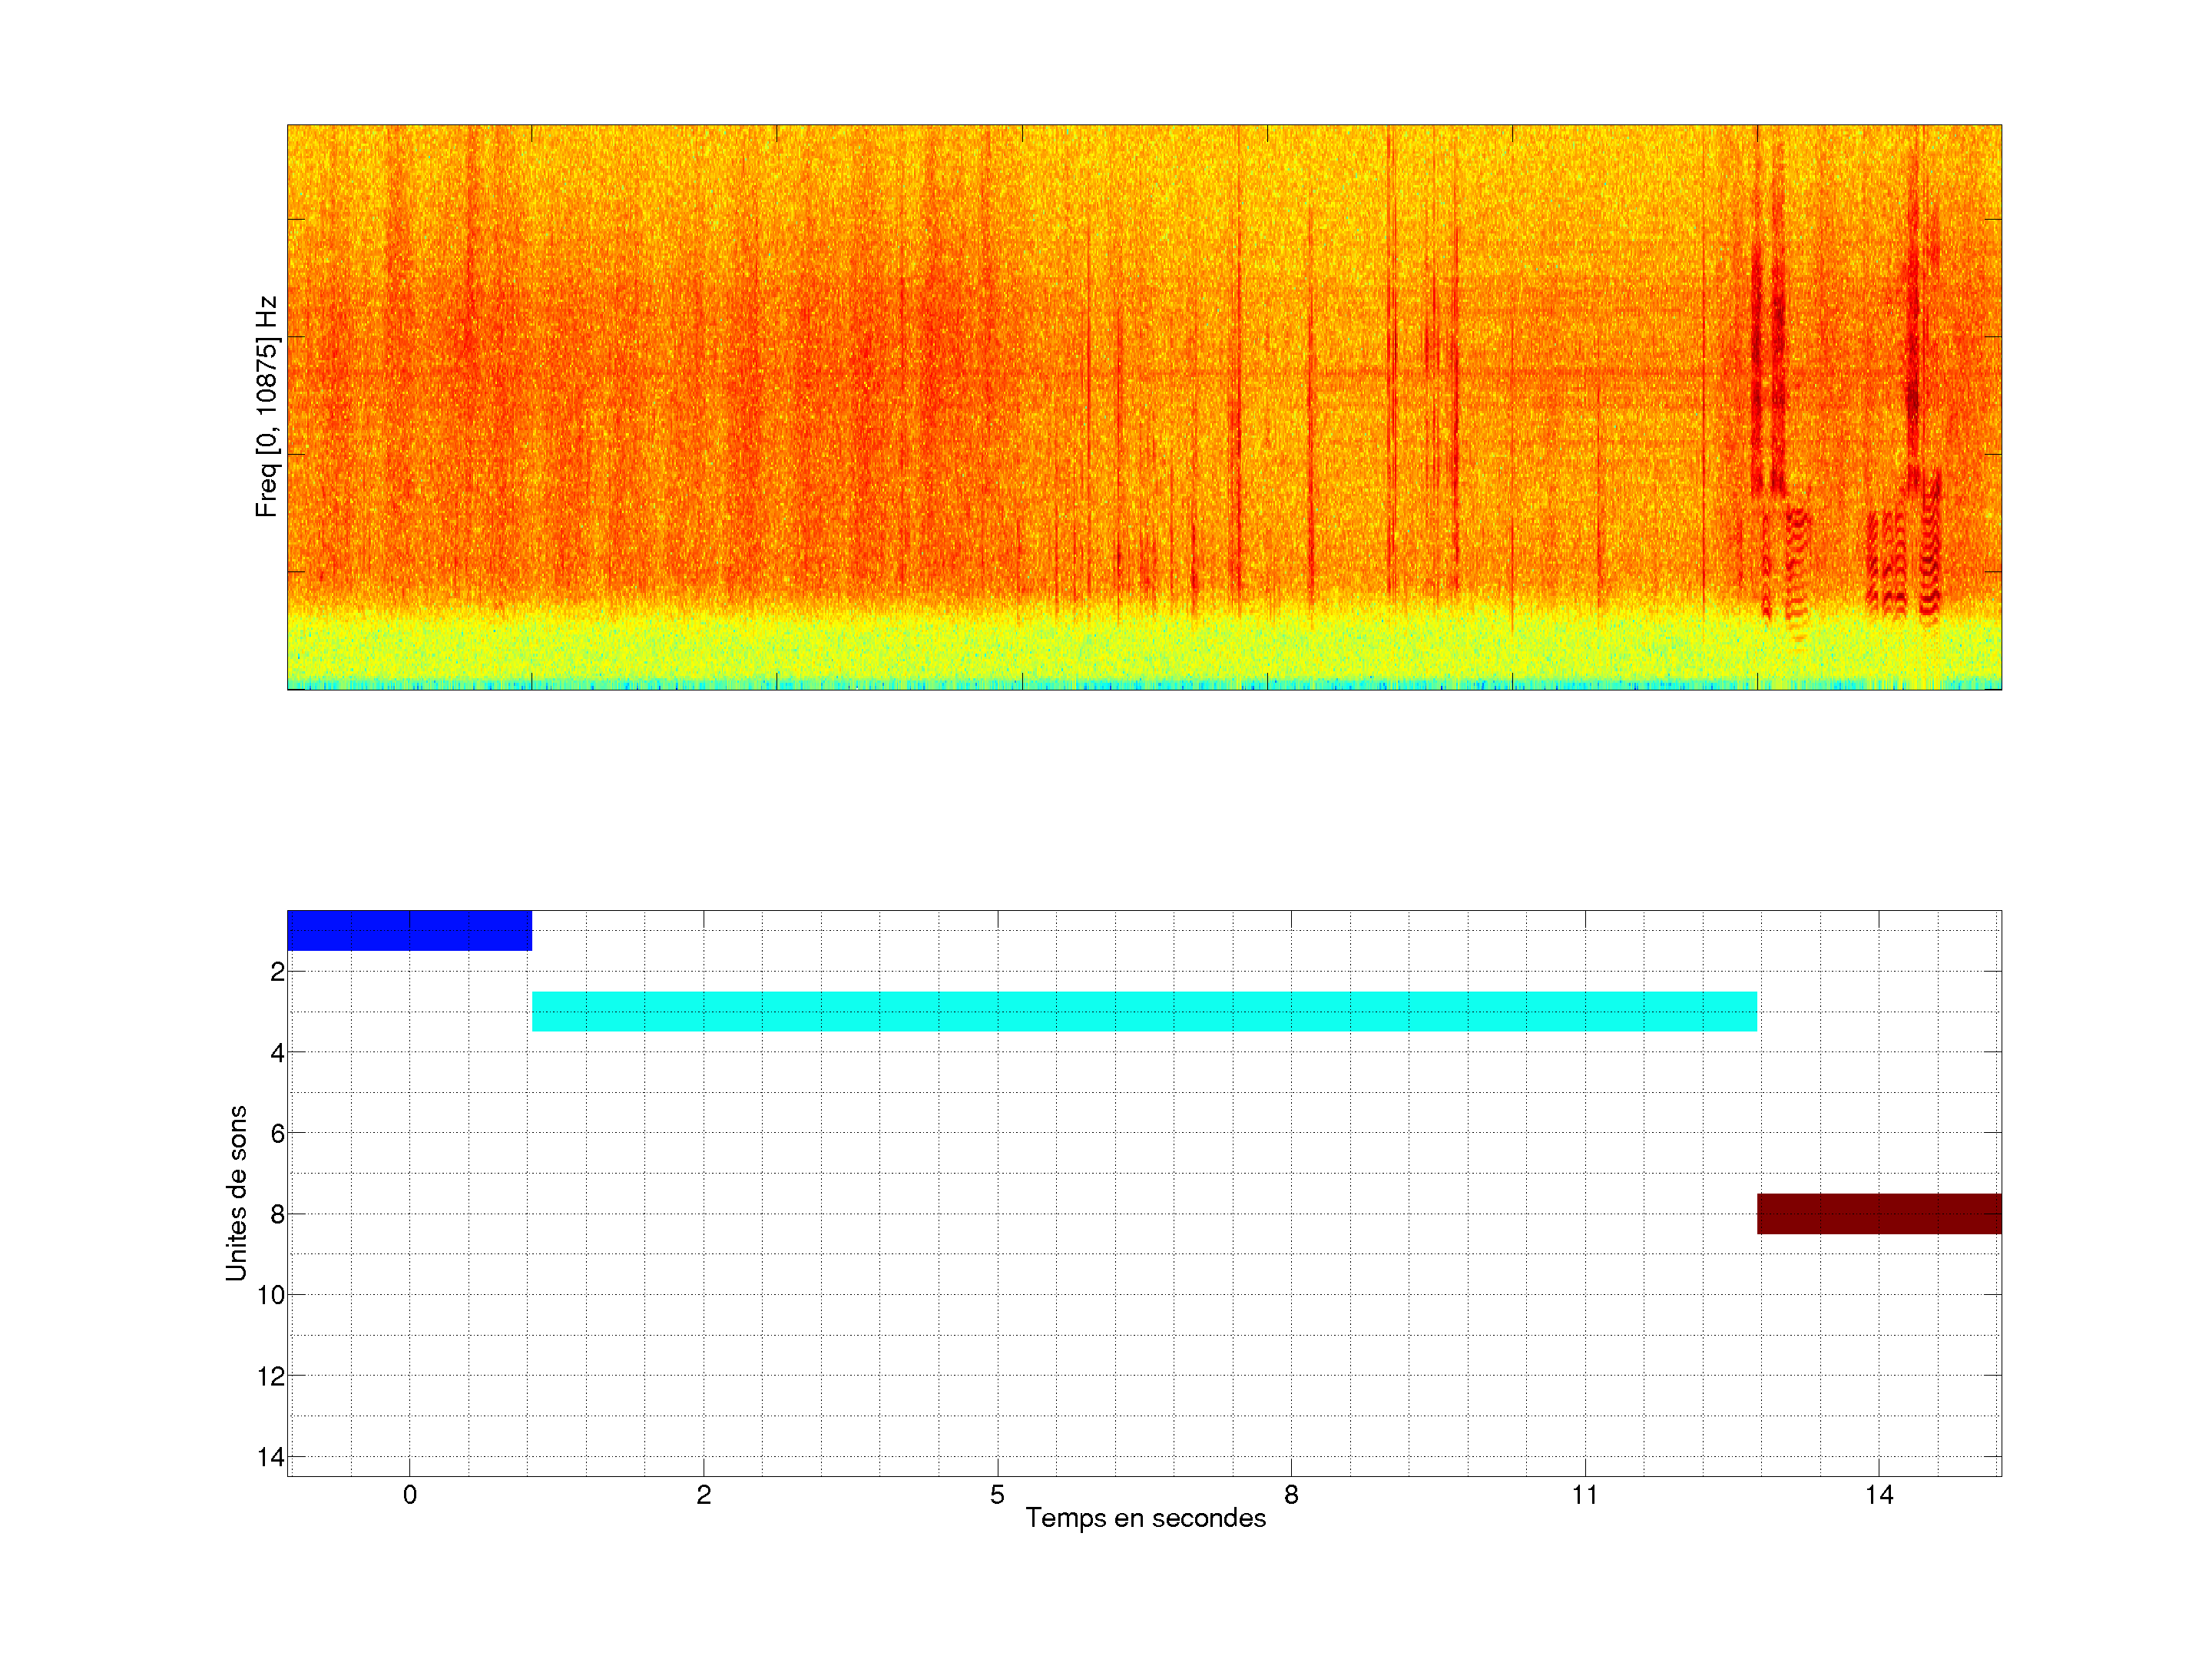Click the blue sound unit bar
Image resolution: width=2212 pixels, height=1659 pixels.
coord(409,930)
